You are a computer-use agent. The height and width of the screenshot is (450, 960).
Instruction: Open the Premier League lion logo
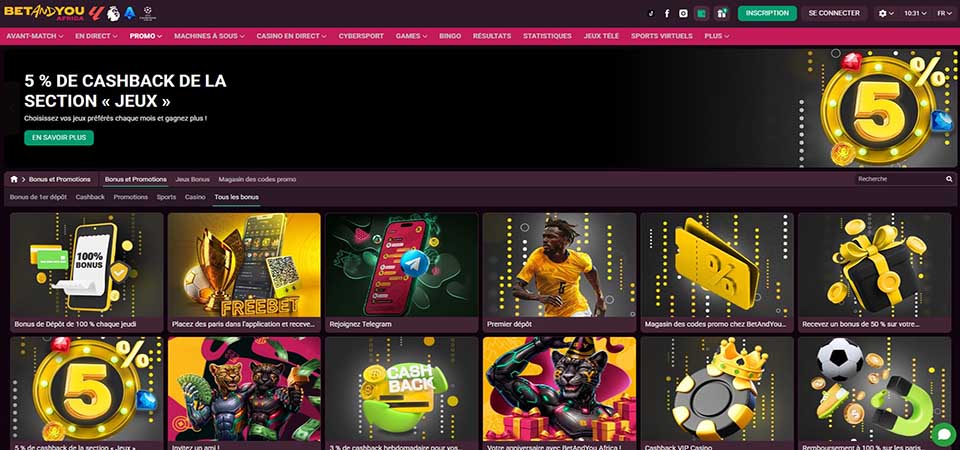pyautogui.click(x=113, y=13)
